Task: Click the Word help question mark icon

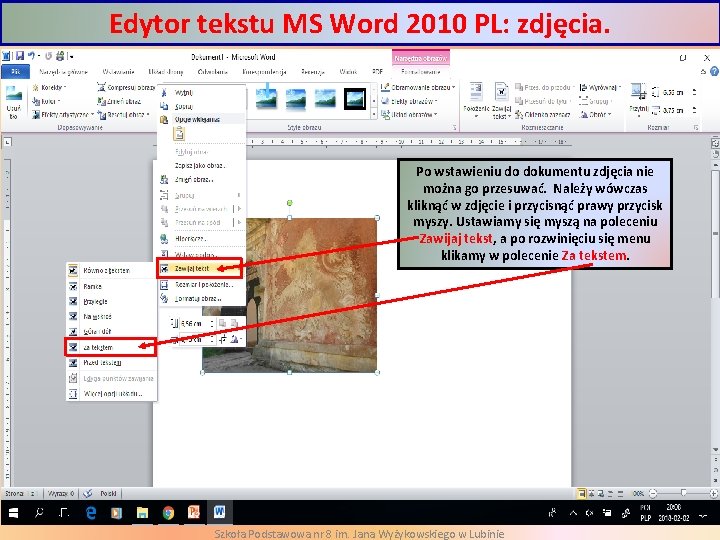Action: 714,72
